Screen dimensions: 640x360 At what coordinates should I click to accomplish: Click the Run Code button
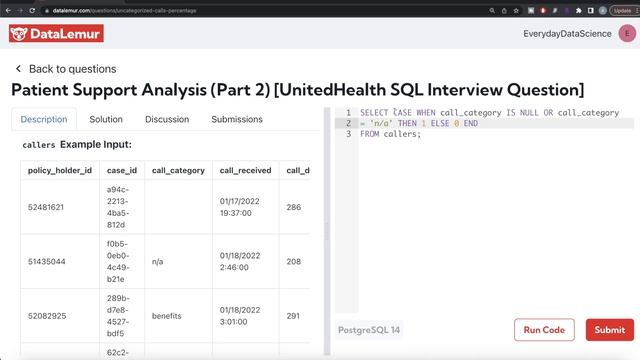point(544,330)
